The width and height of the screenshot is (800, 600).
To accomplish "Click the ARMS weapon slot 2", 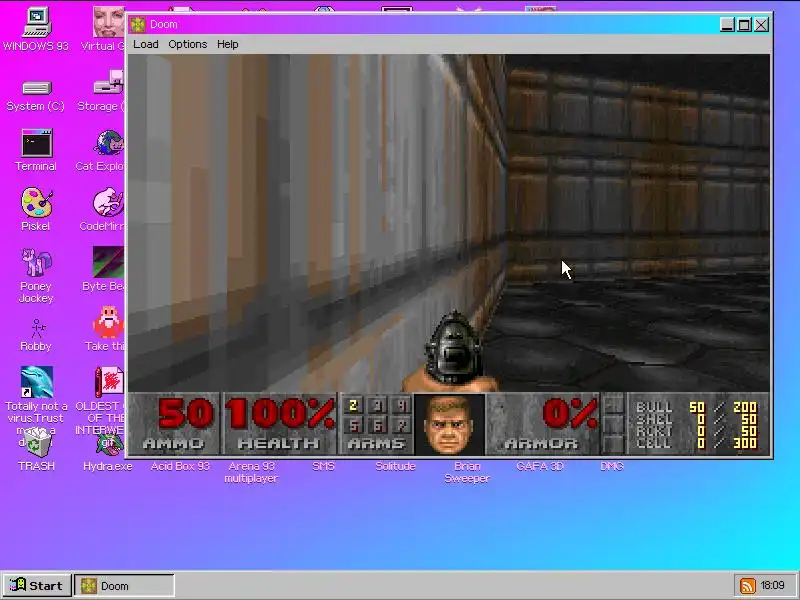I will [x=353, y=406].
